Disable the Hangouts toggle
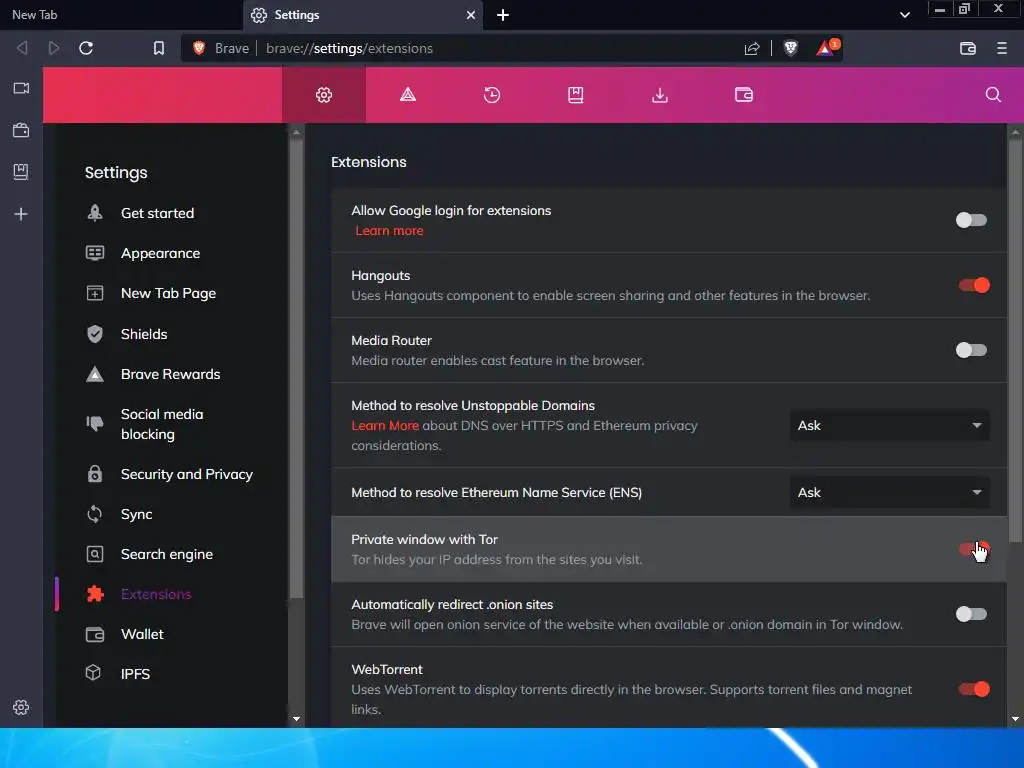 [974, 285]
